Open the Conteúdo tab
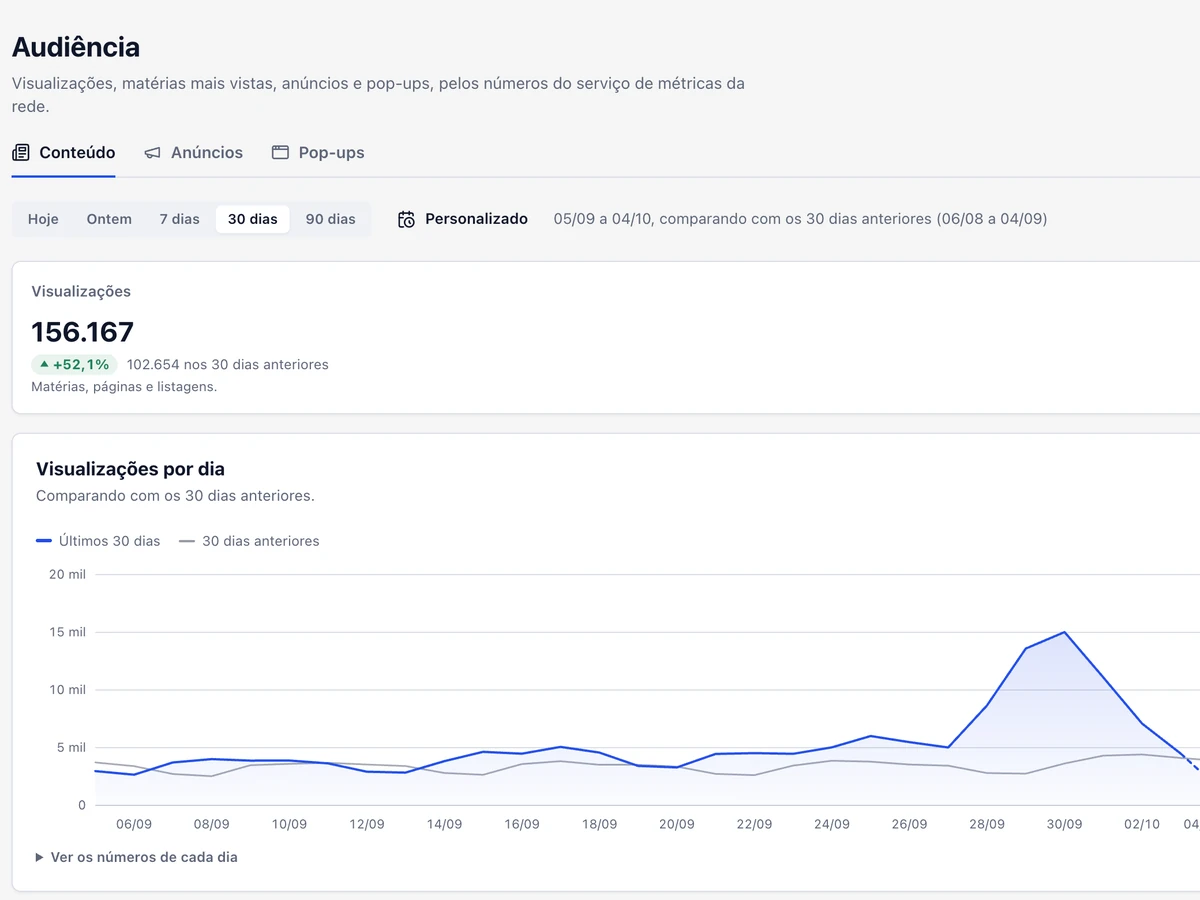 coord(64,153)
